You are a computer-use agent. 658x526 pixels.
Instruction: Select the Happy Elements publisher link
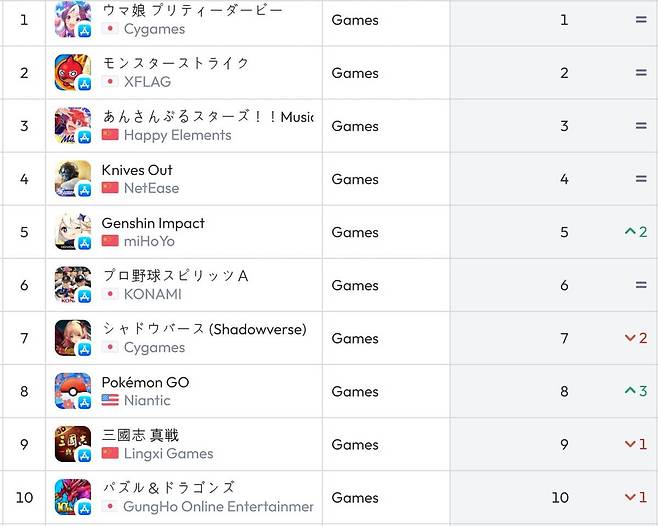coord(177,135)
